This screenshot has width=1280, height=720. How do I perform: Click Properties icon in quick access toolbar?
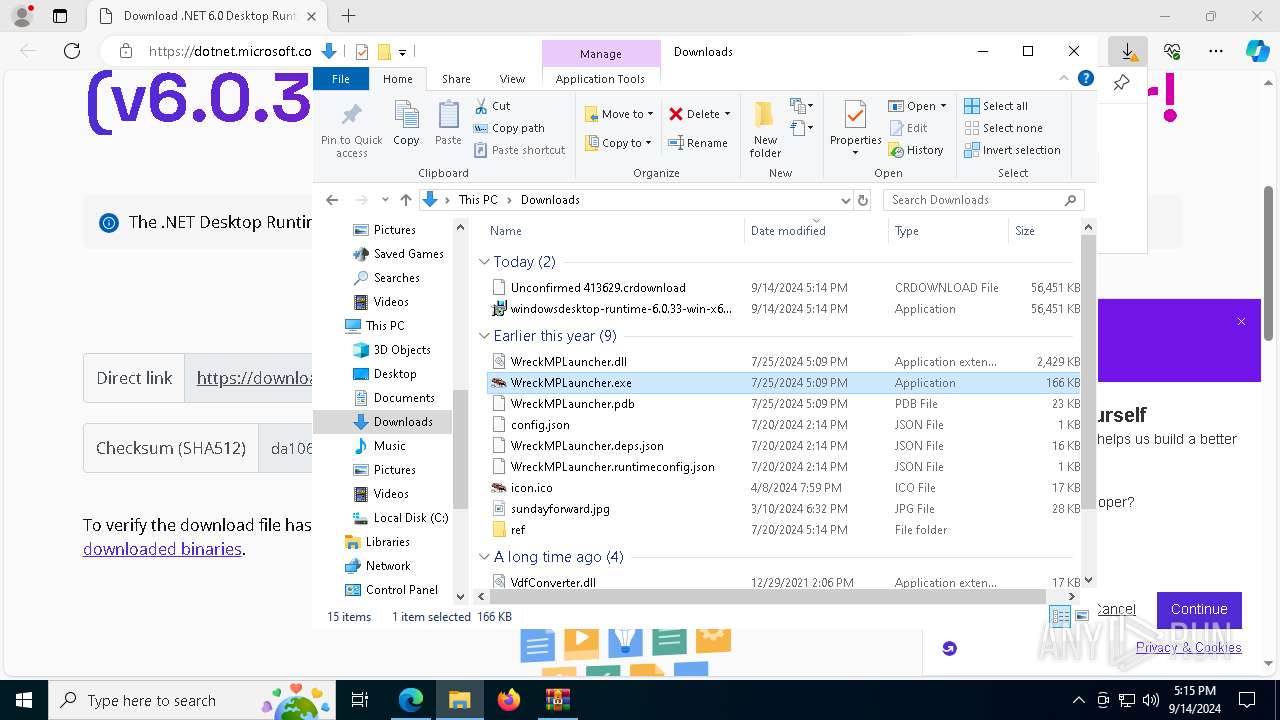point(362,52)
